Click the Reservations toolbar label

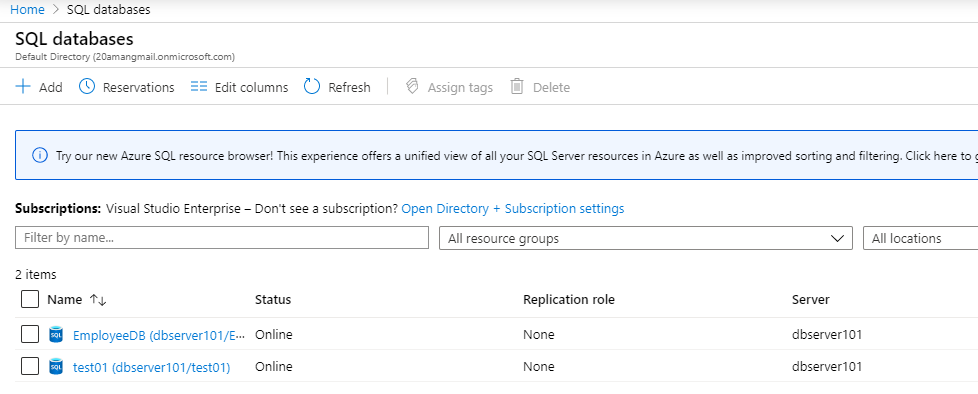[x=138, y=87]
